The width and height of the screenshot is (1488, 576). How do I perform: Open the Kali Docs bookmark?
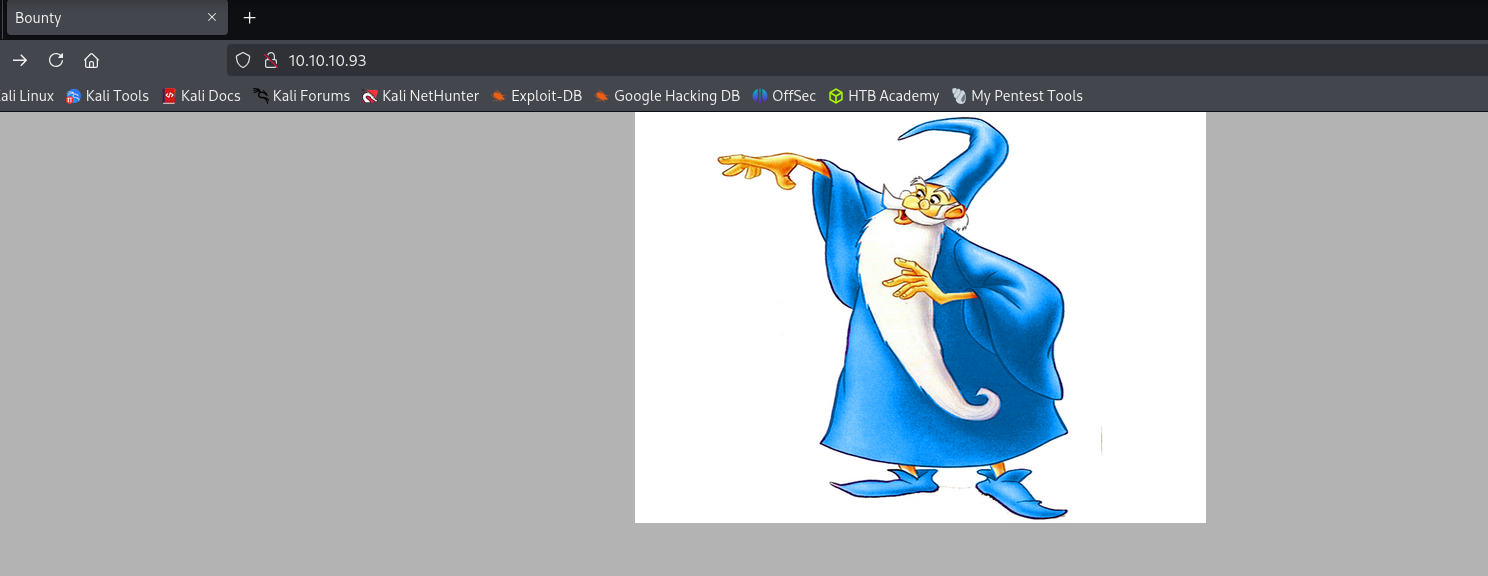pos(201,96)
